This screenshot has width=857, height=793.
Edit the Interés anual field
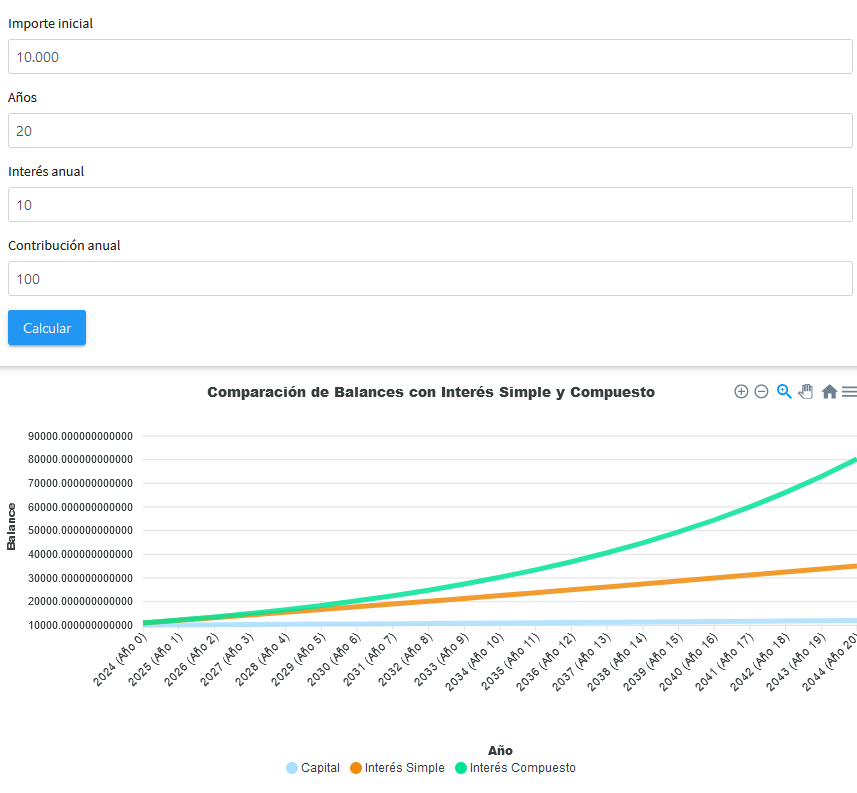pos(430,204)
